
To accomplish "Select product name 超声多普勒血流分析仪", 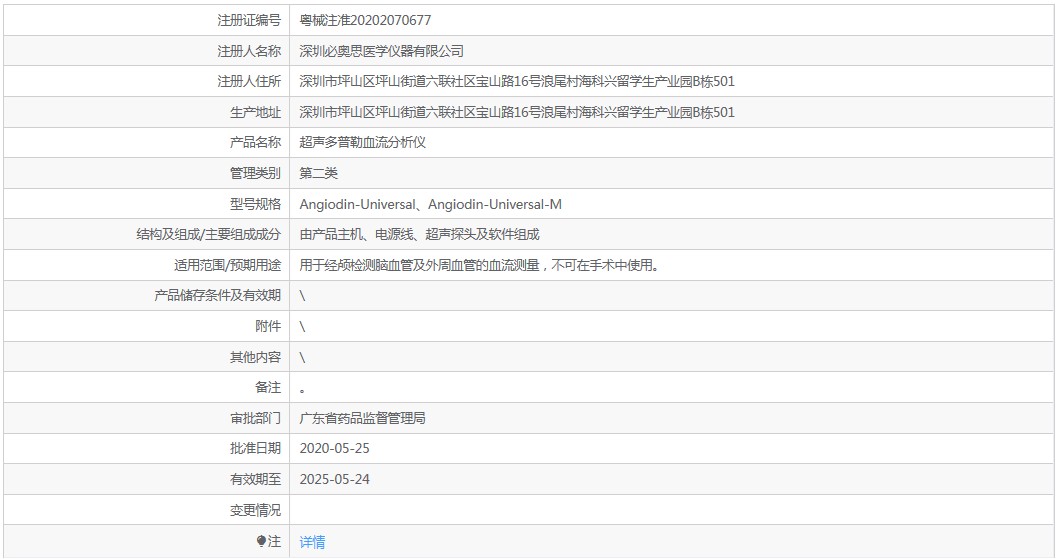I will click(363, 142).
